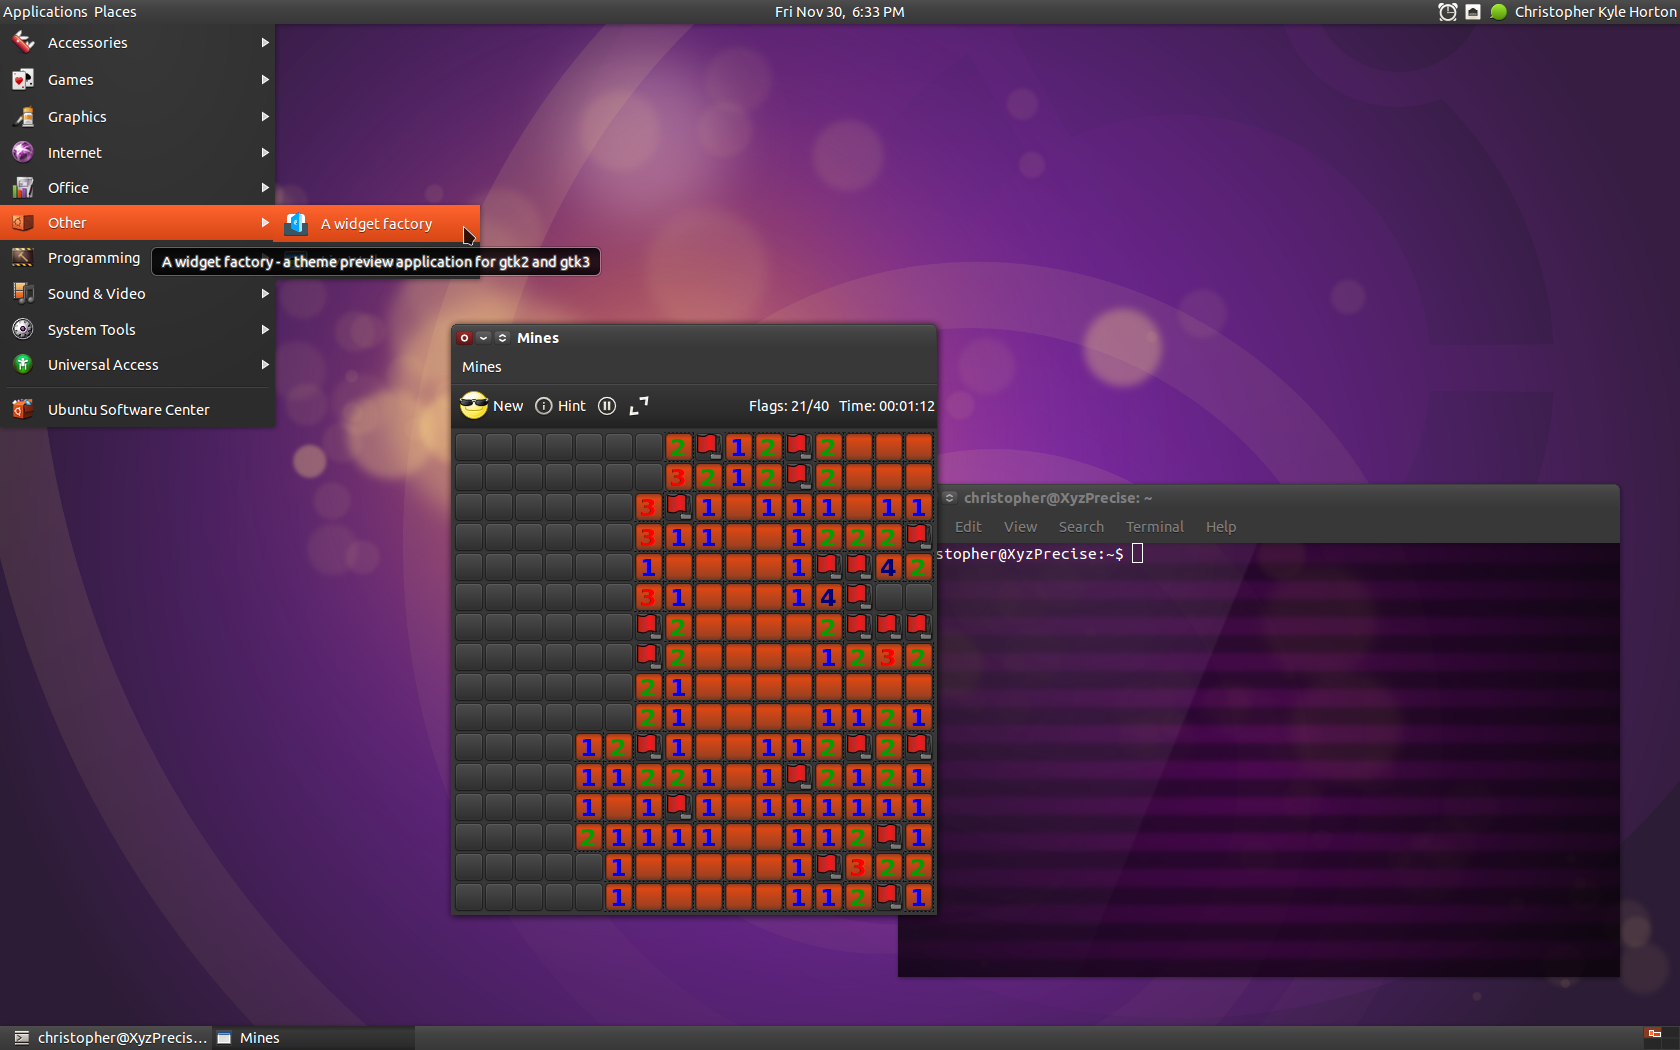Launch A widget factory
1680x1050 pixels.
point(377,224)
